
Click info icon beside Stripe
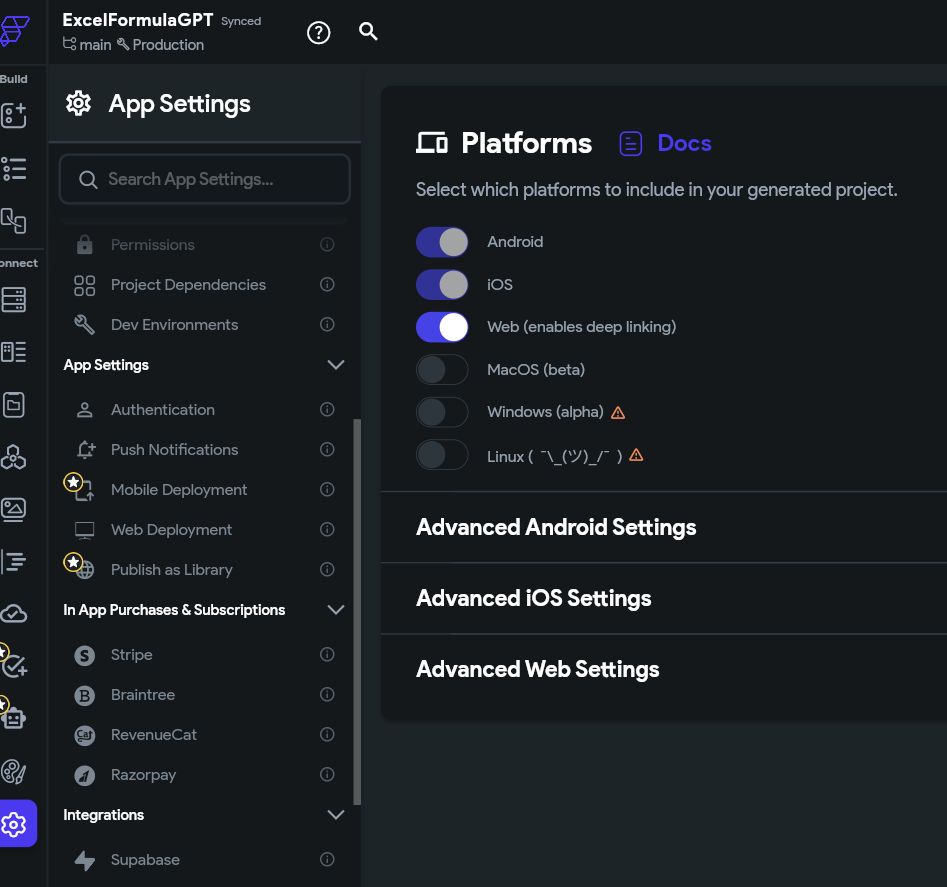coord(327,655)
